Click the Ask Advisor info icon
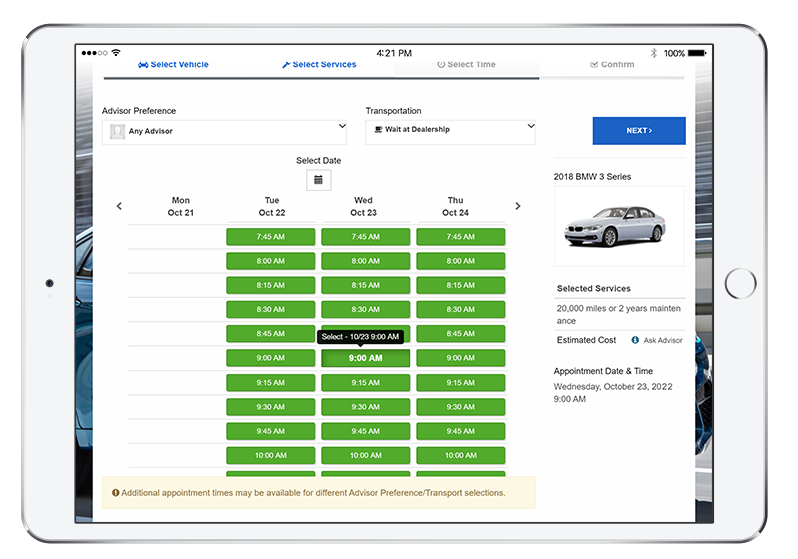Screen dimensions: 798x559 [635, 341]
